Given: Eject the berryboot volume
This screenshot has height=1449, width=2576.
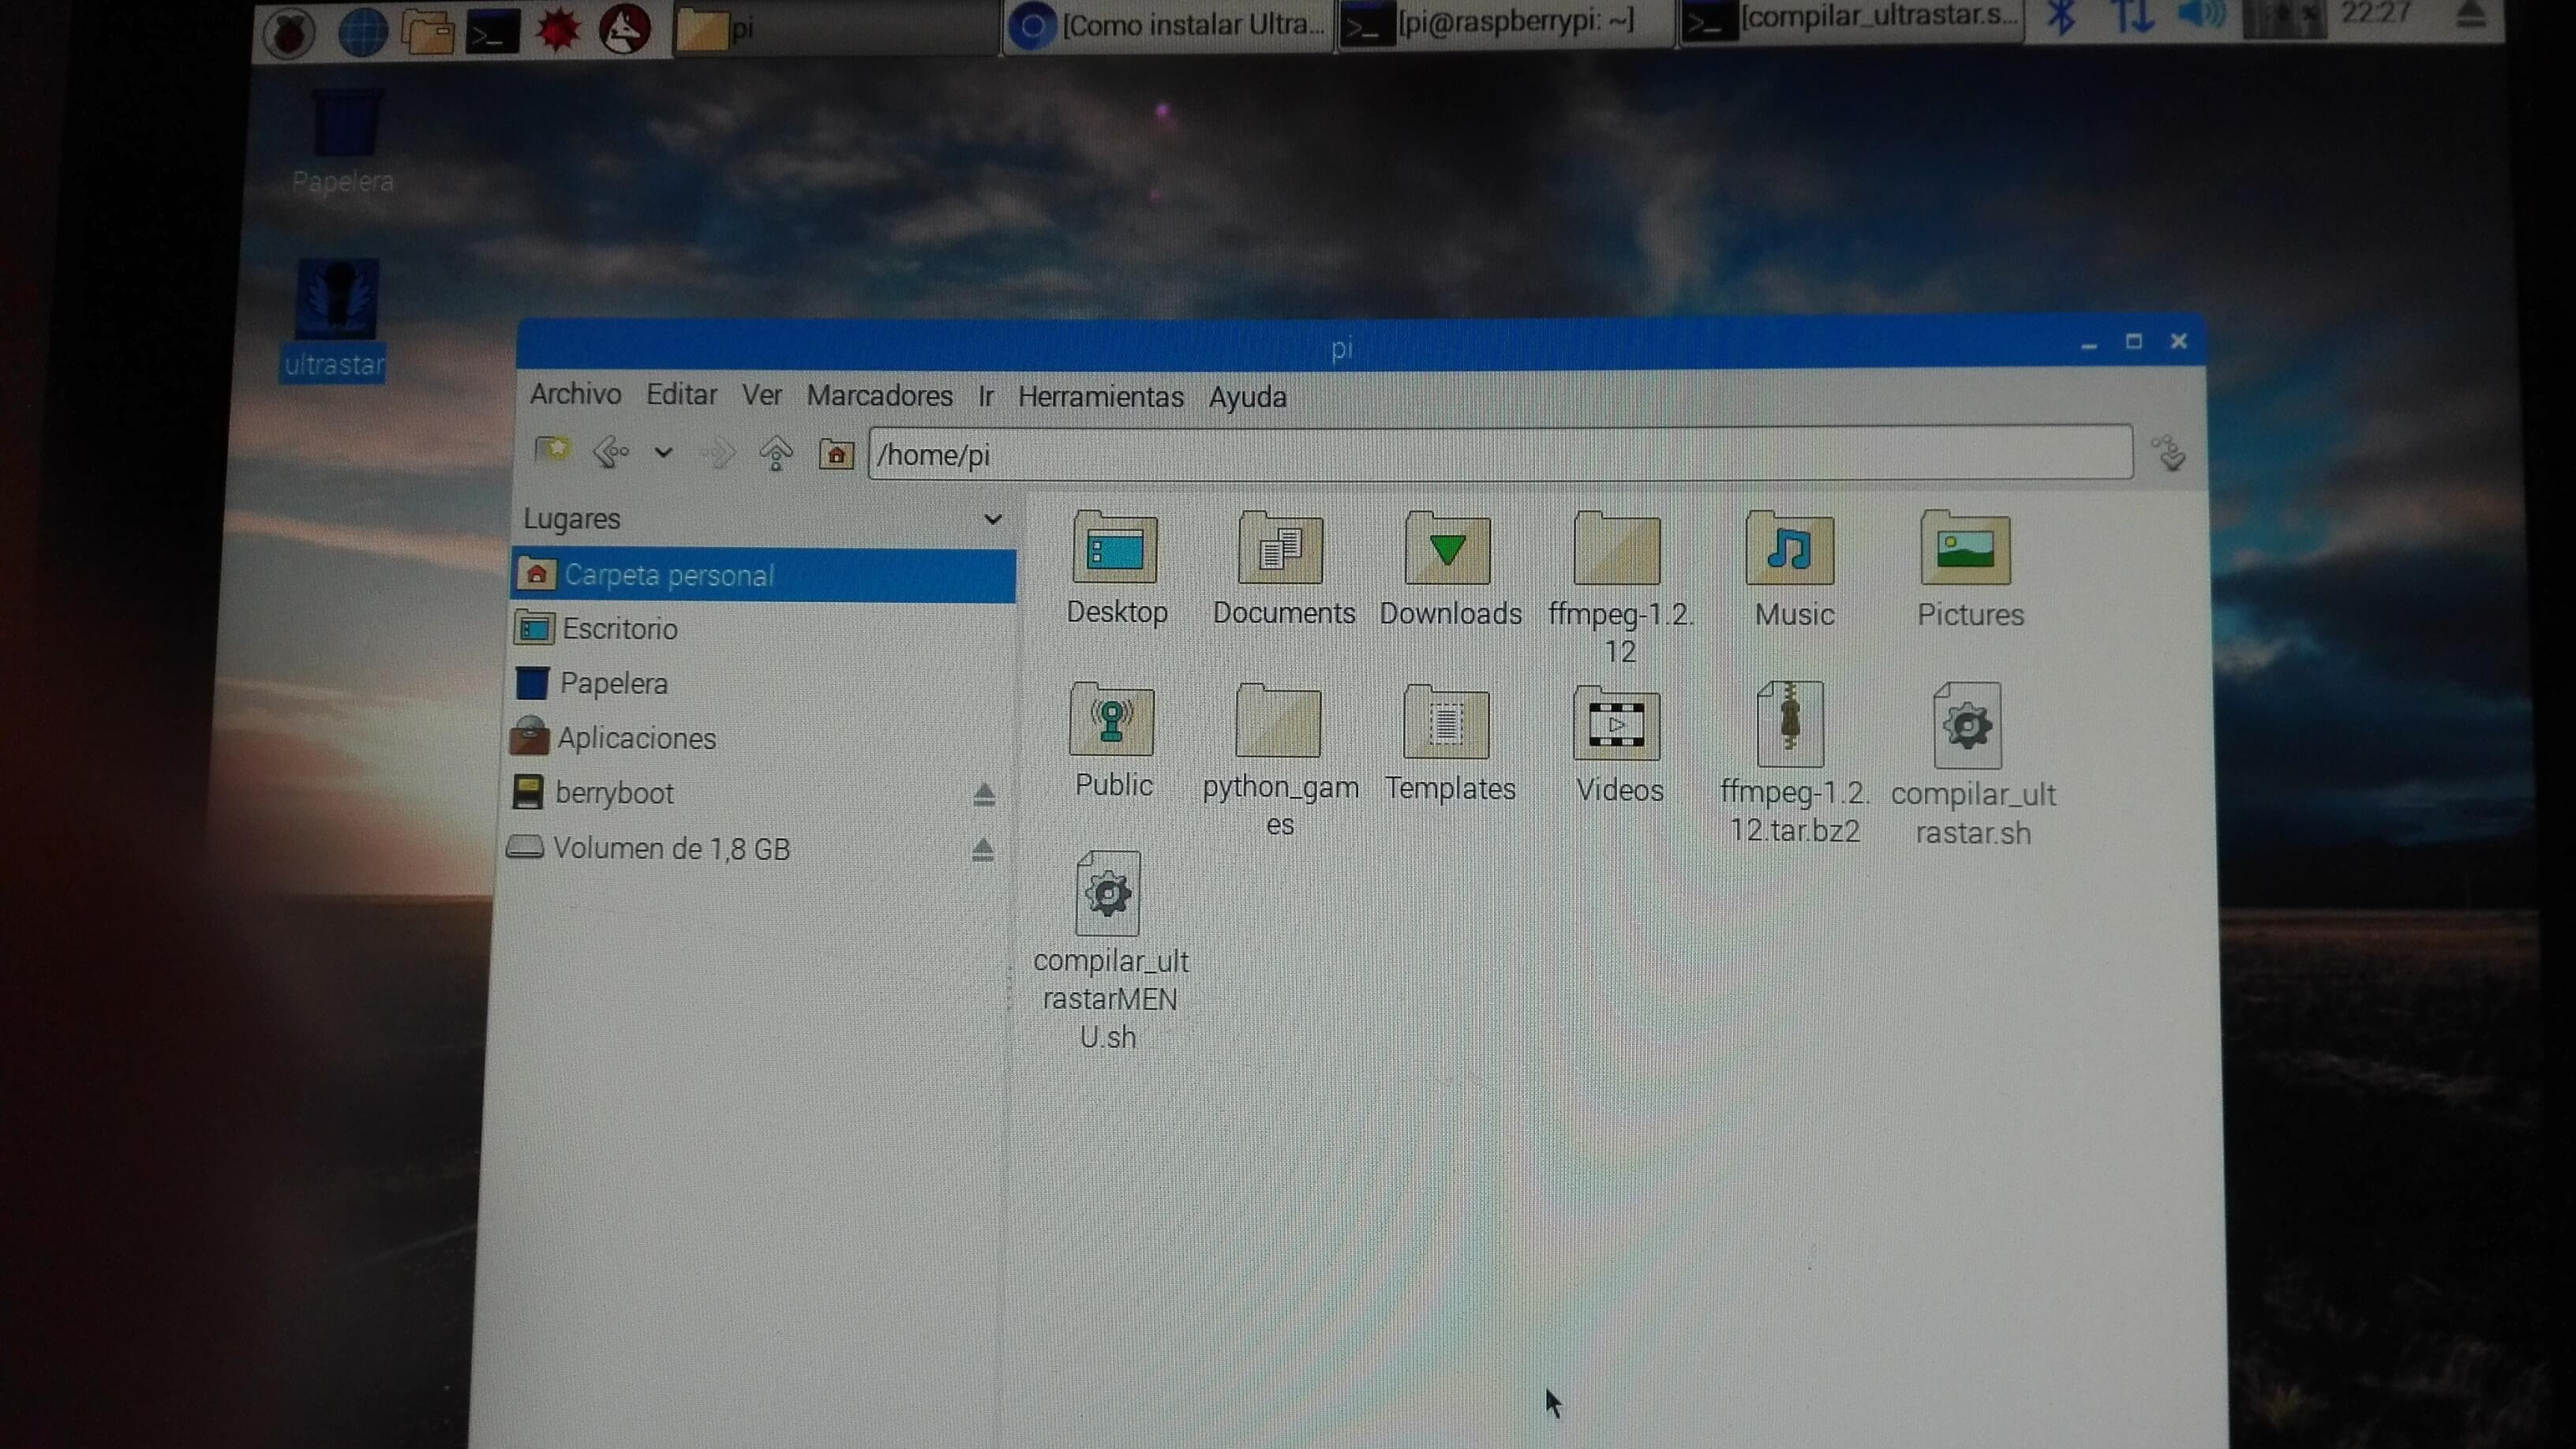Looking at the screenshot, I should pyautogui.click(x=984, y=795).
